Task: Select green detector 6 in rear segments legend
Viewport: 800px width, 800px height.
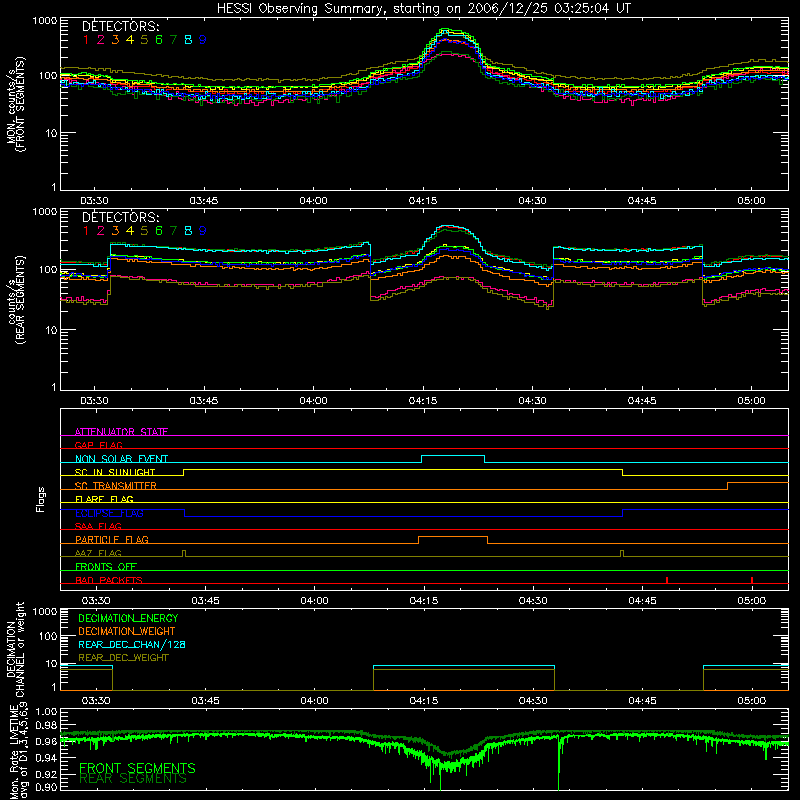Action: pyautogui.click(x=159, y=231)
